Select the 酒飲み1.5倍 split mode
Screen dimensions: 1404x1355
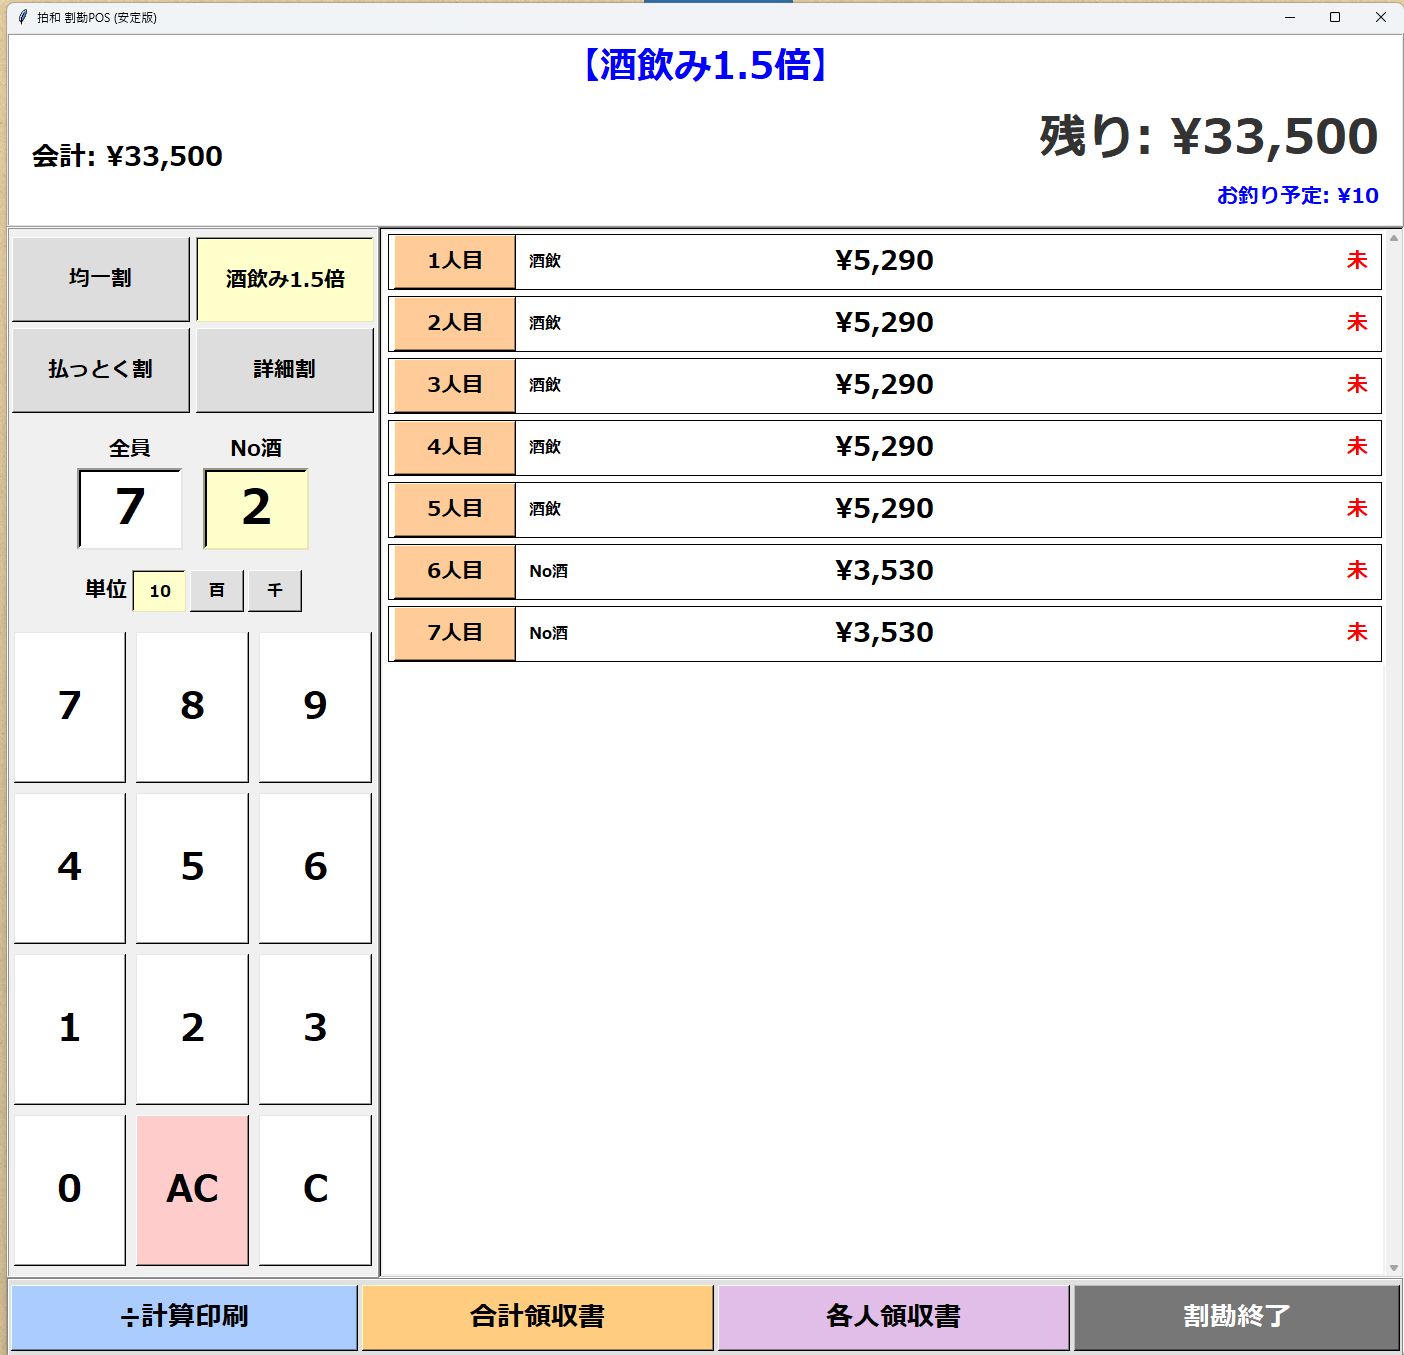285,279
